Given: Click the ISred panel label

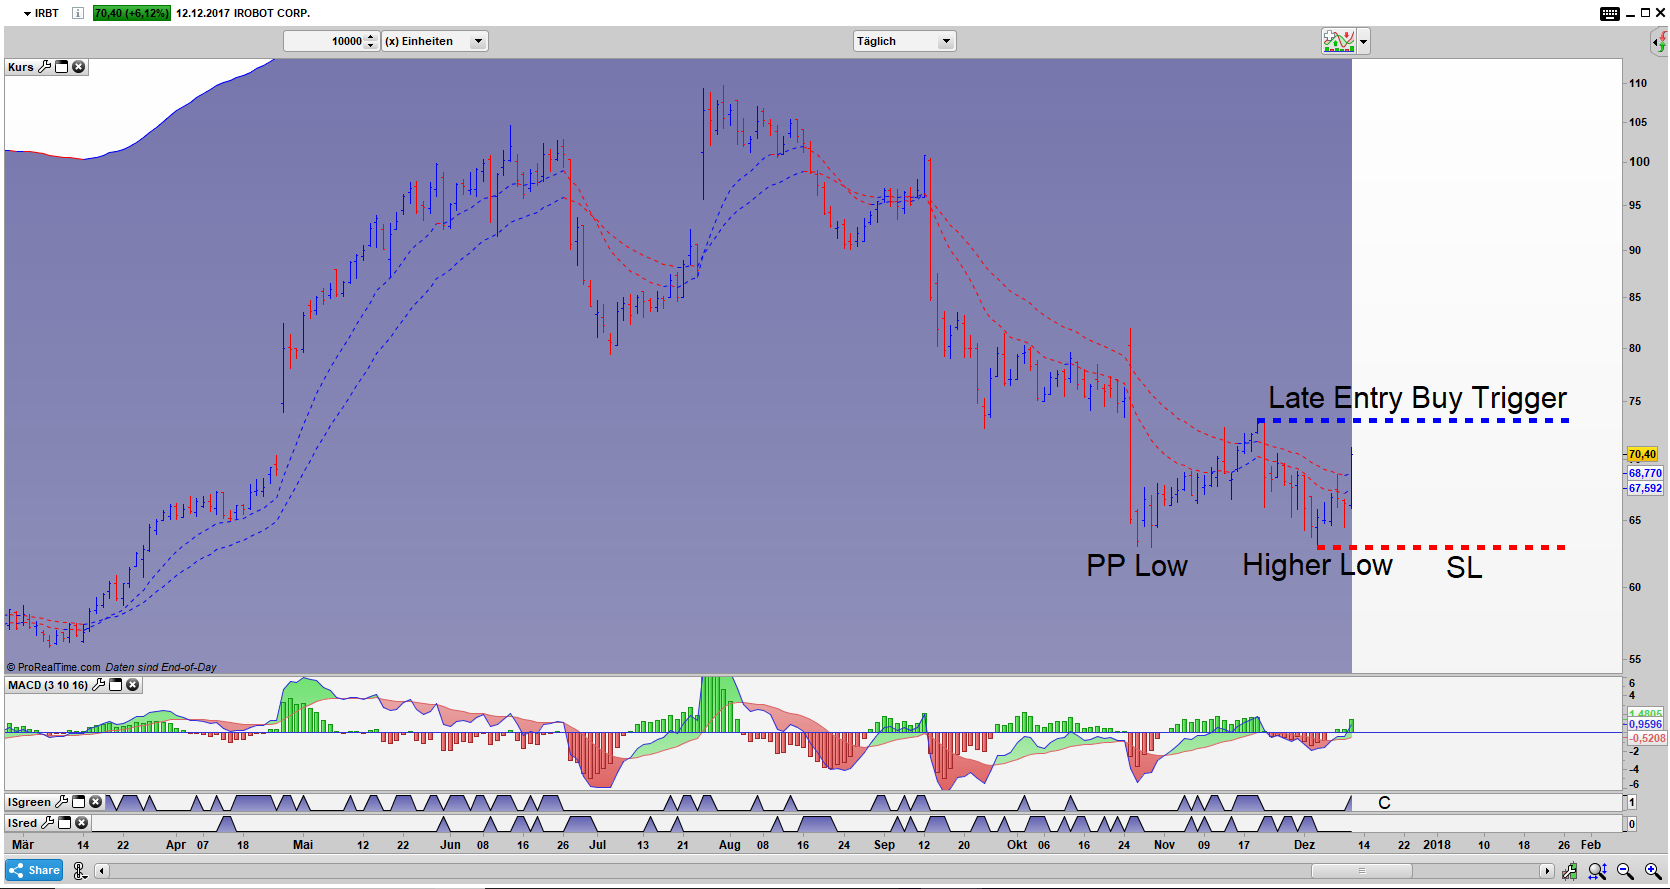Looking at the screenshot, I should pos(22,823).
